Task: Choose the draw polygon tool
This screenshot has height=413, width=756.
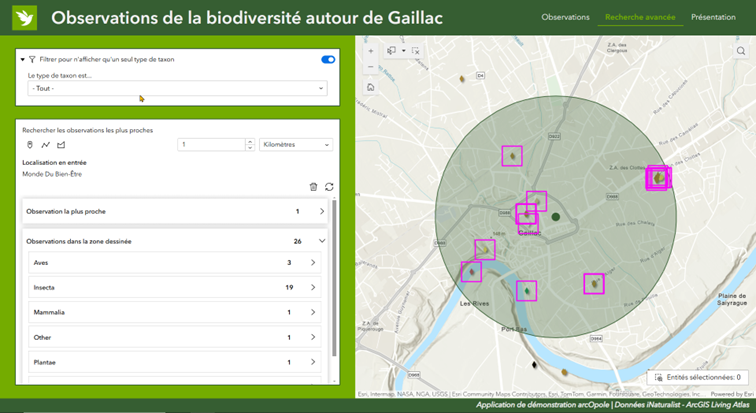Action: coord(60,145)
